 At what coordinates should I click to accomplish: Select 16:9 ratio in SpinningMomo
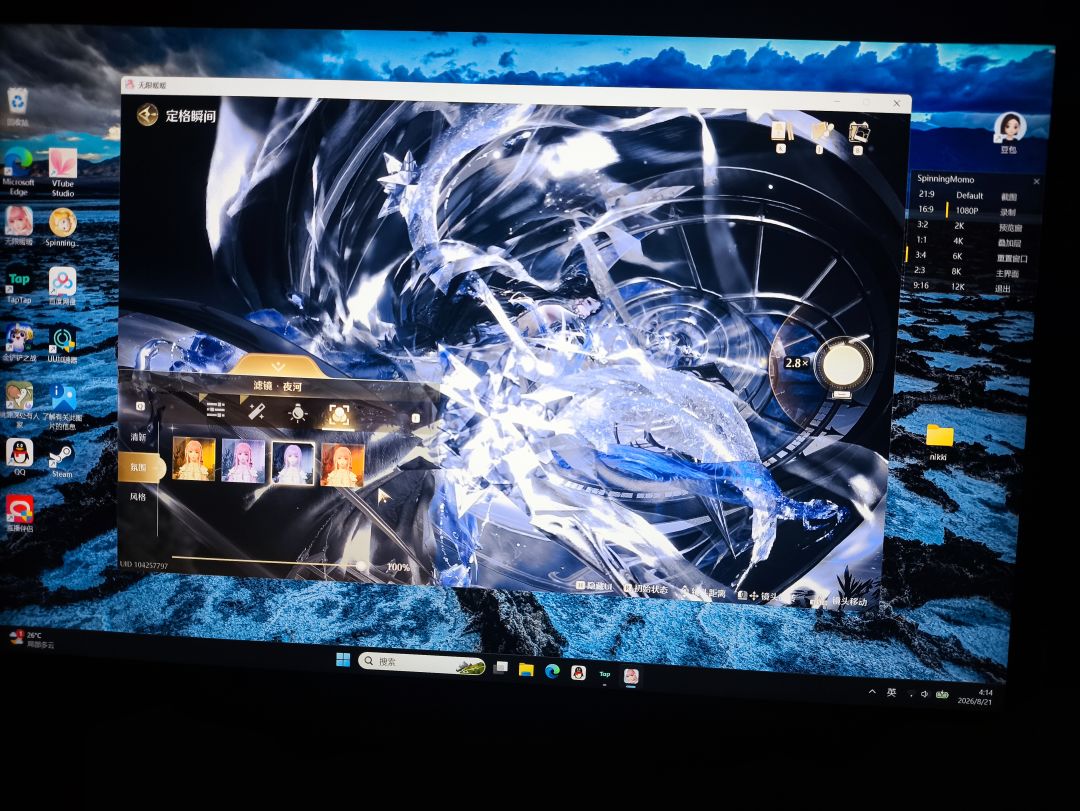(x=926, y=209)
